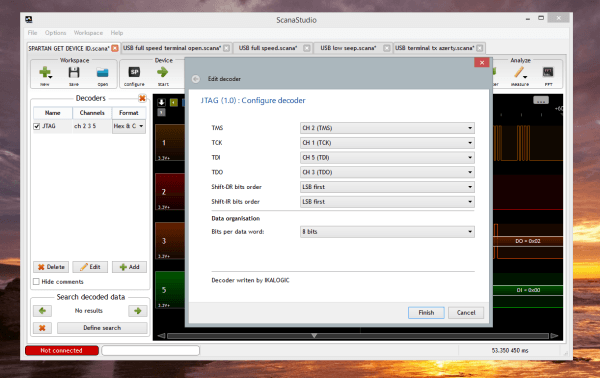
Task: Open the Bits per data word dropdown
Action: [x=387, y=231]
